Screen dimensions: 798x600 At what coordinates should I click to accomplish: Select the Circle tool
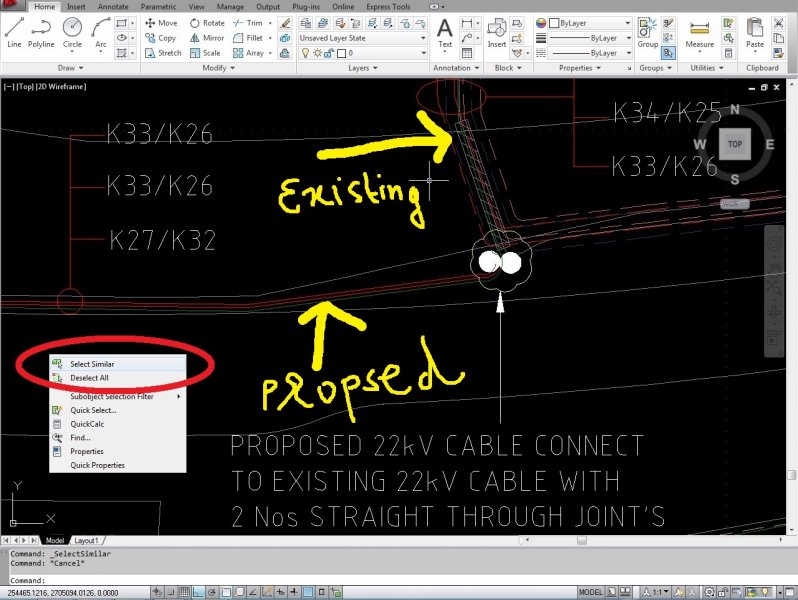click(x=72, y=33)
